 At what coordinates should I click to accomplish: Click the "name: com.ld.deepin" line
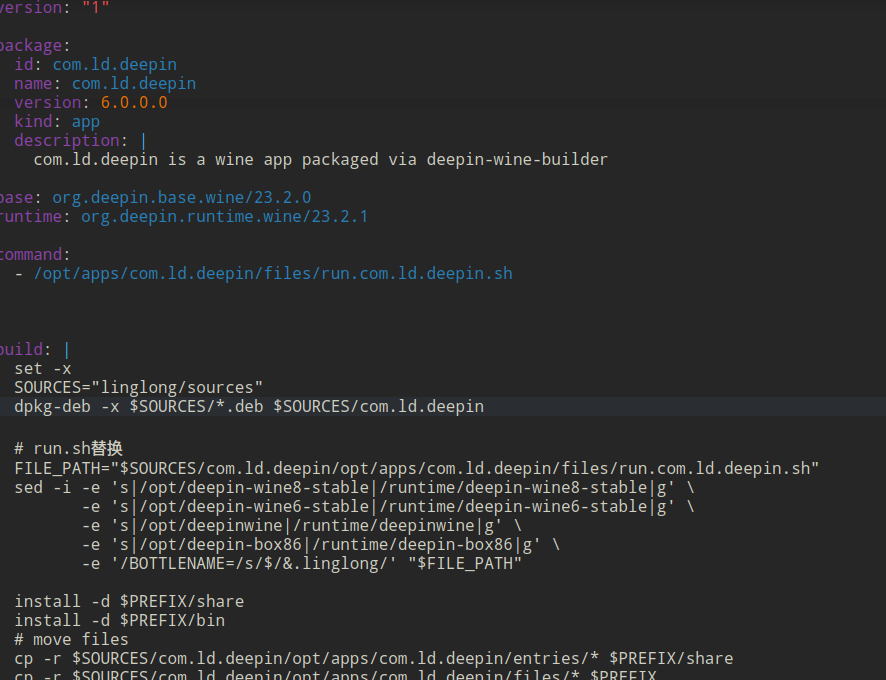click(105, 84)
